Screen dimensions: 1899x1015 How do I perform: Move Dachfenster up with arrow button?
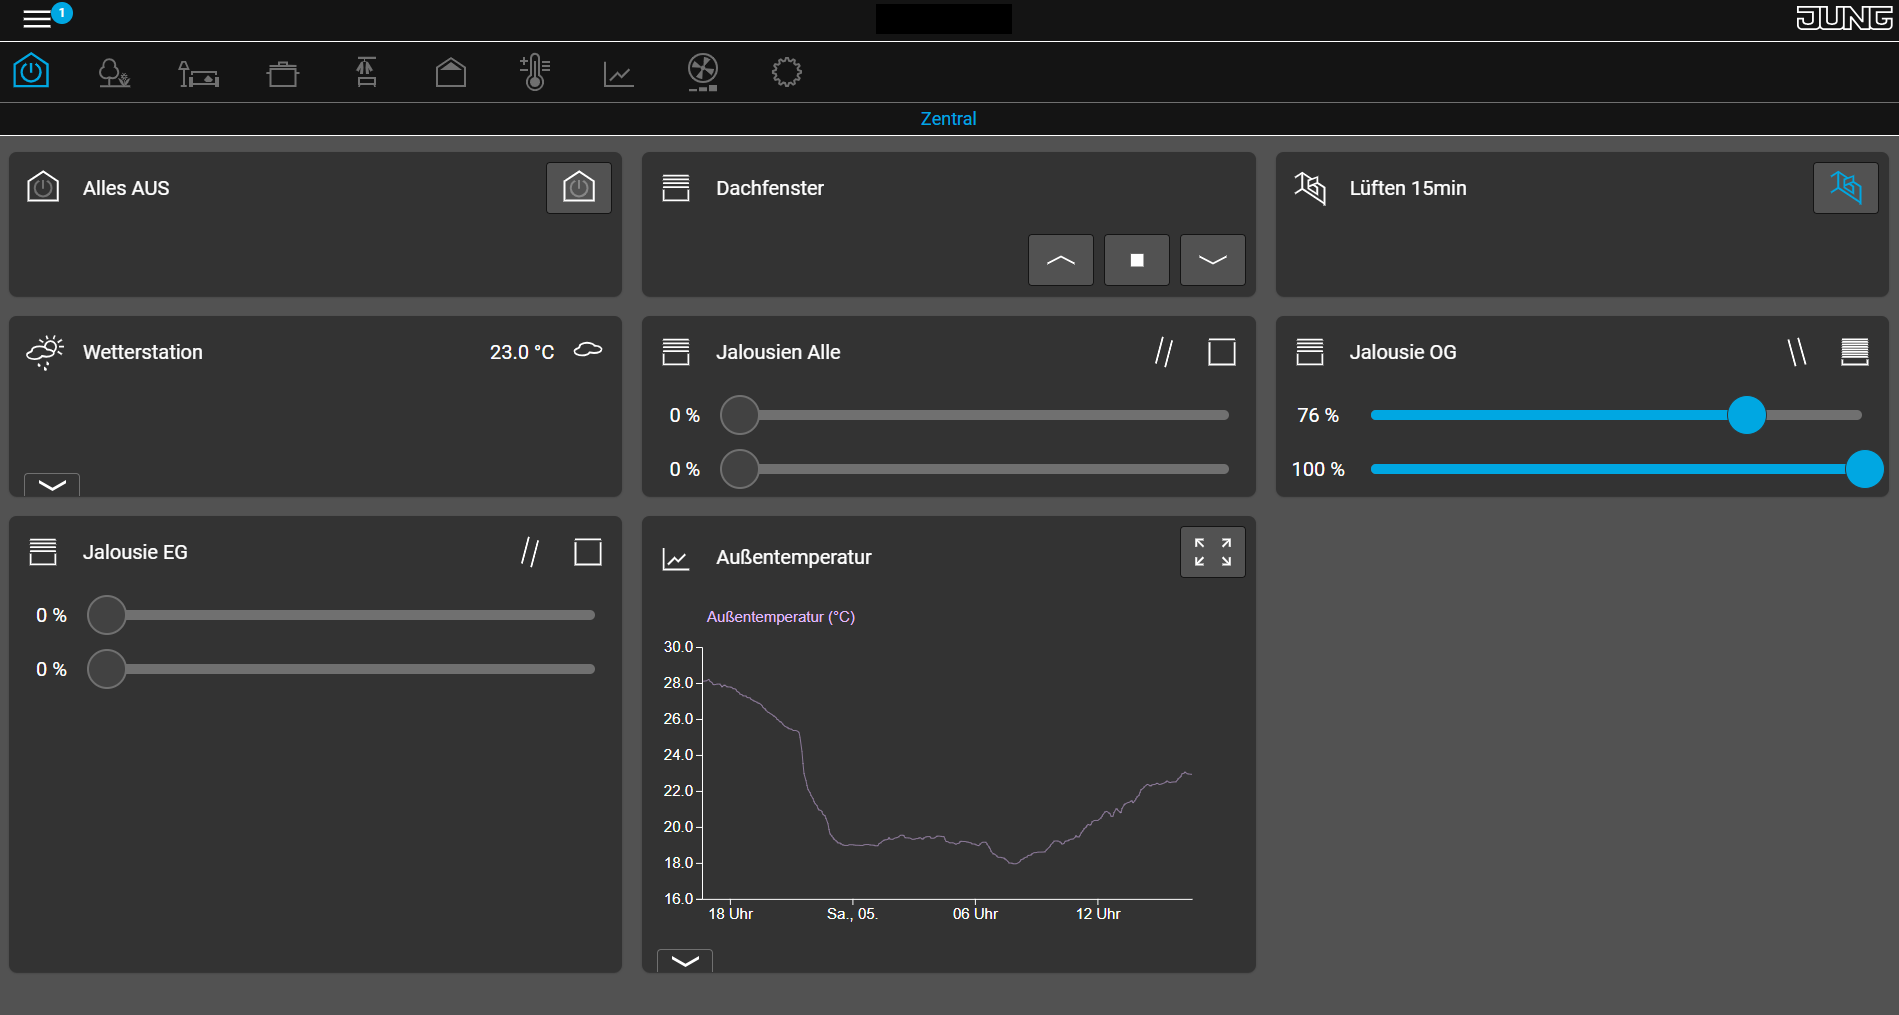click(x=1061, y=260)
